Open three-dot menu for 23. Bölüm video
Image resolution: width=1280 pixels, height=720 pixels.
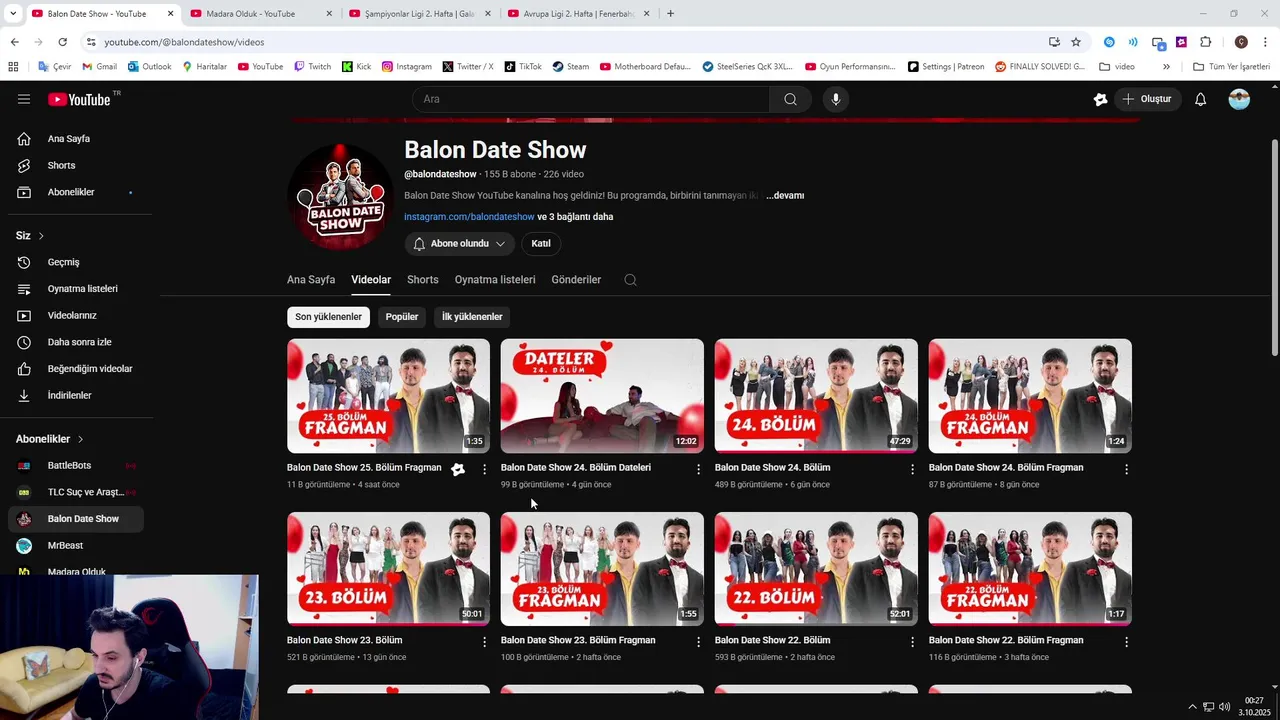click(485, 642)
